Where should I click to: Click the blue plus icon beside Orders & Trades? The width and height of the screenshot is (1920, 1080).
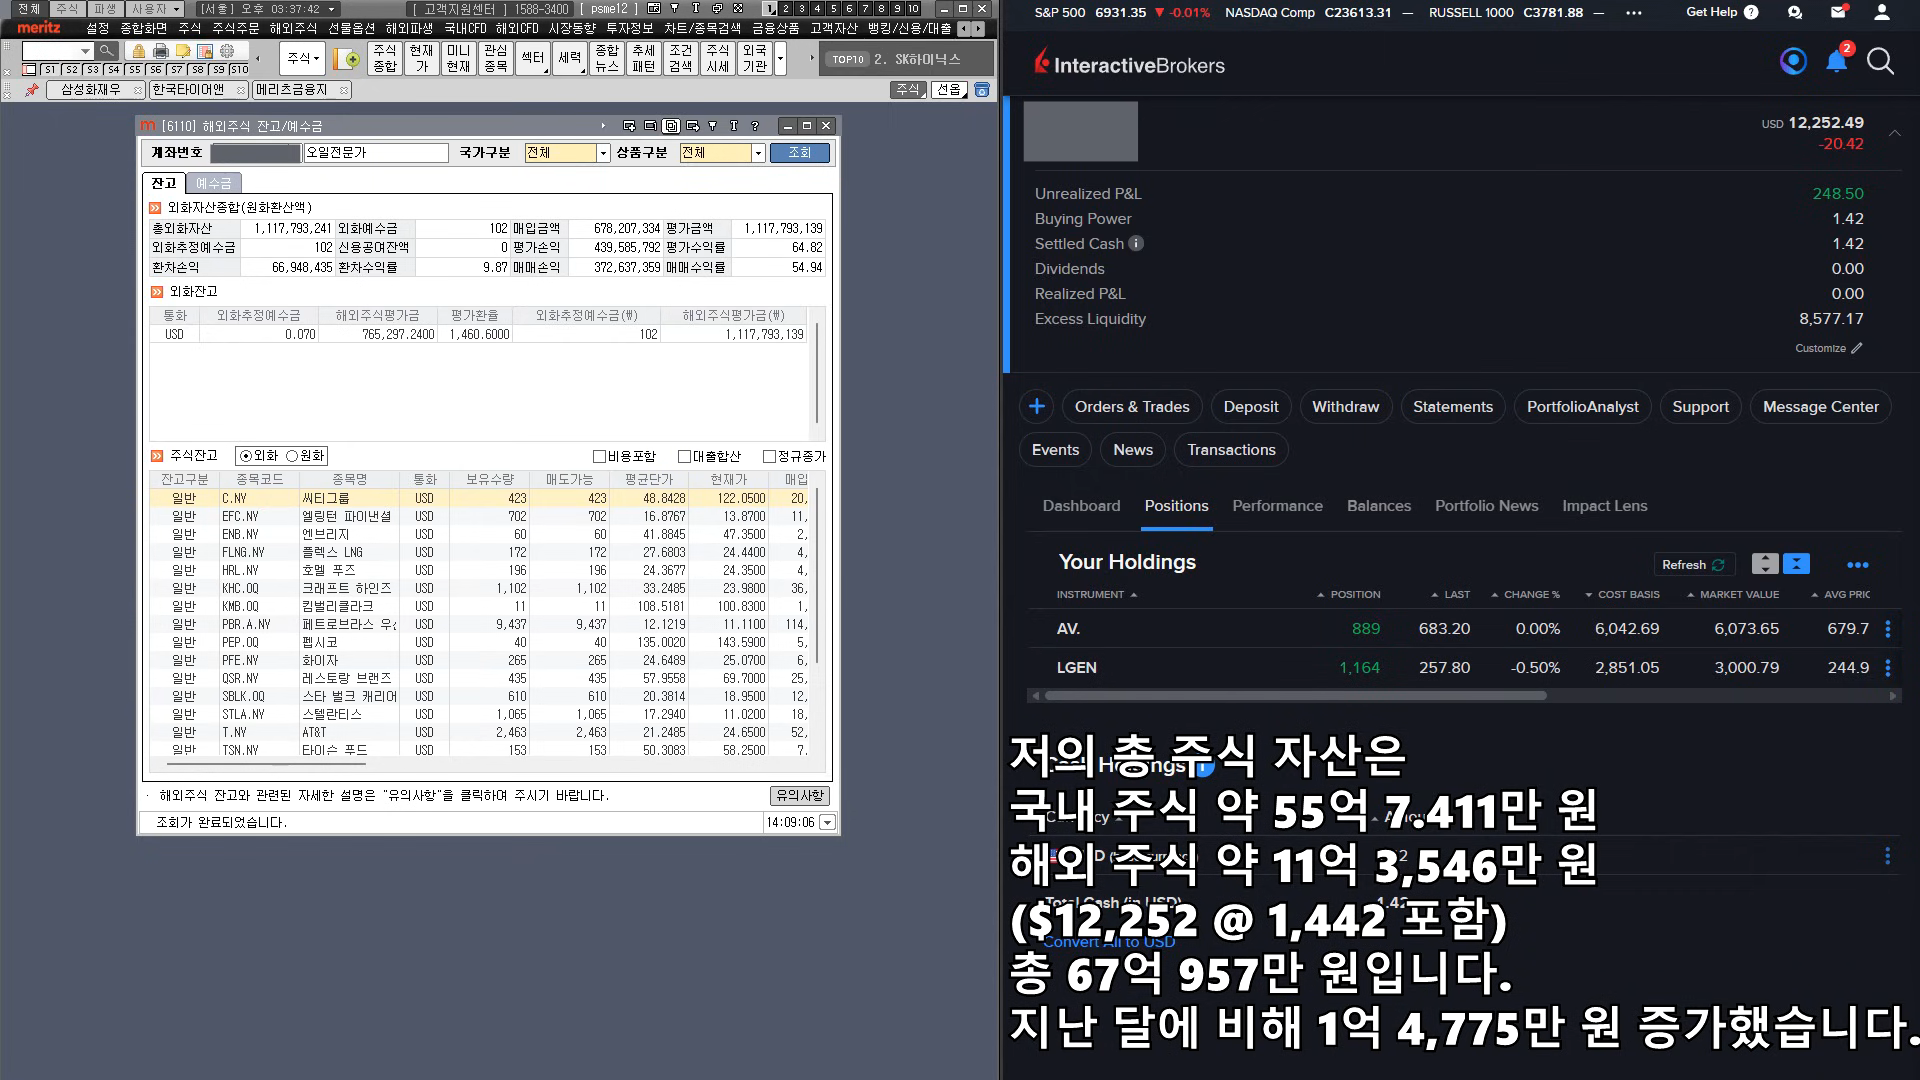[x=1037, y=407]
